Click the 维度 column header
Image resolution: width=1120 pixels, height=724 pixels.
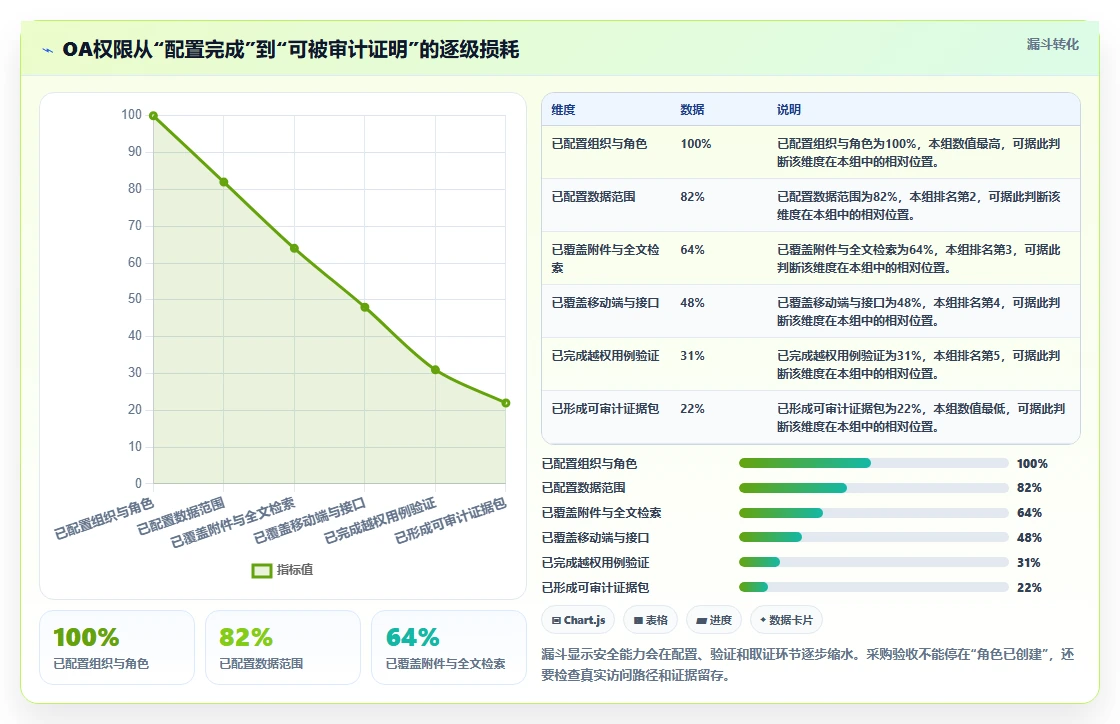click(563, 109)
